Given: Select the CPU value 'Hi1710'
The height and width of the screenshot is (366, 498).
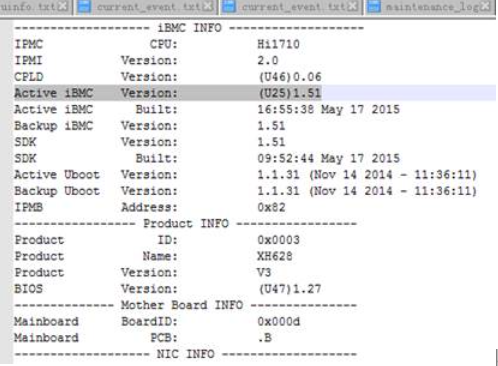Looking at the screenshot, I should 278,44.
